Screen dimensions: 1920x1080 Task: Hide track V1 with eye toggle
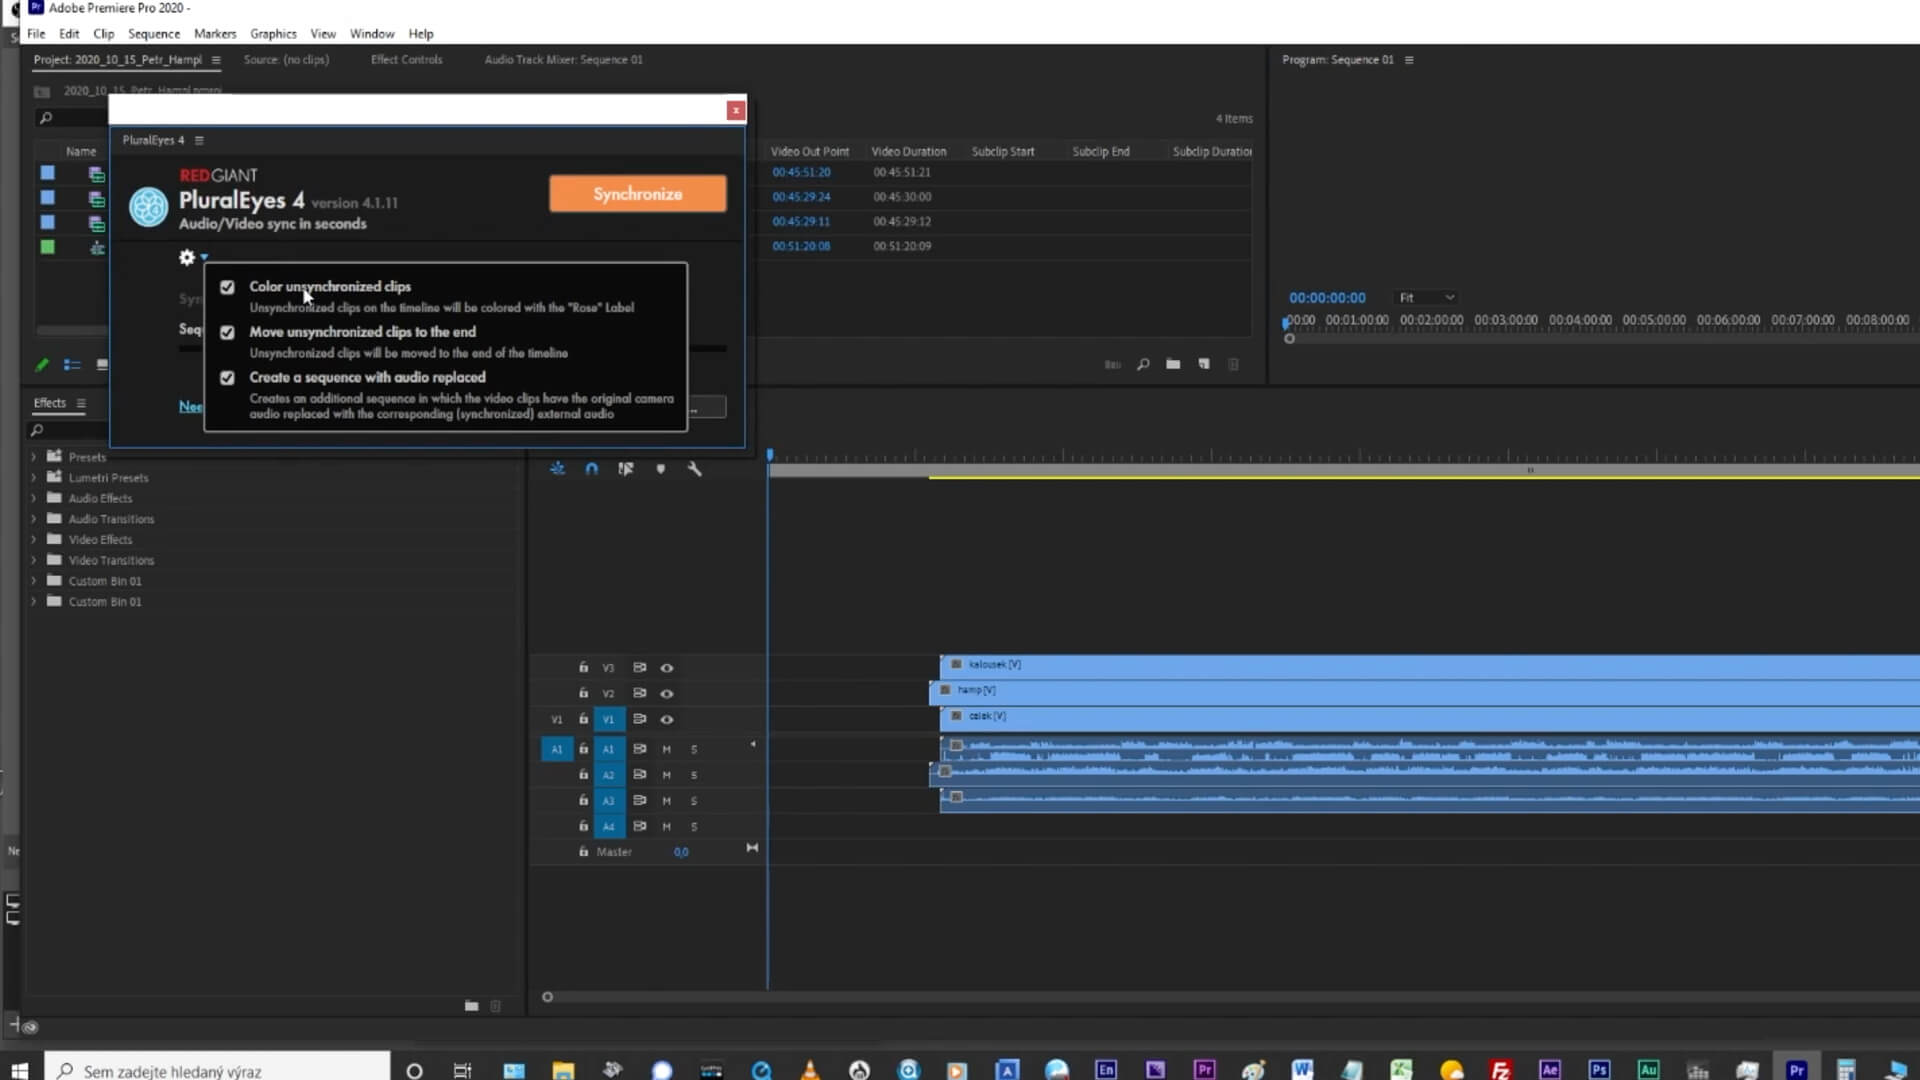click(x=667, y=720)
